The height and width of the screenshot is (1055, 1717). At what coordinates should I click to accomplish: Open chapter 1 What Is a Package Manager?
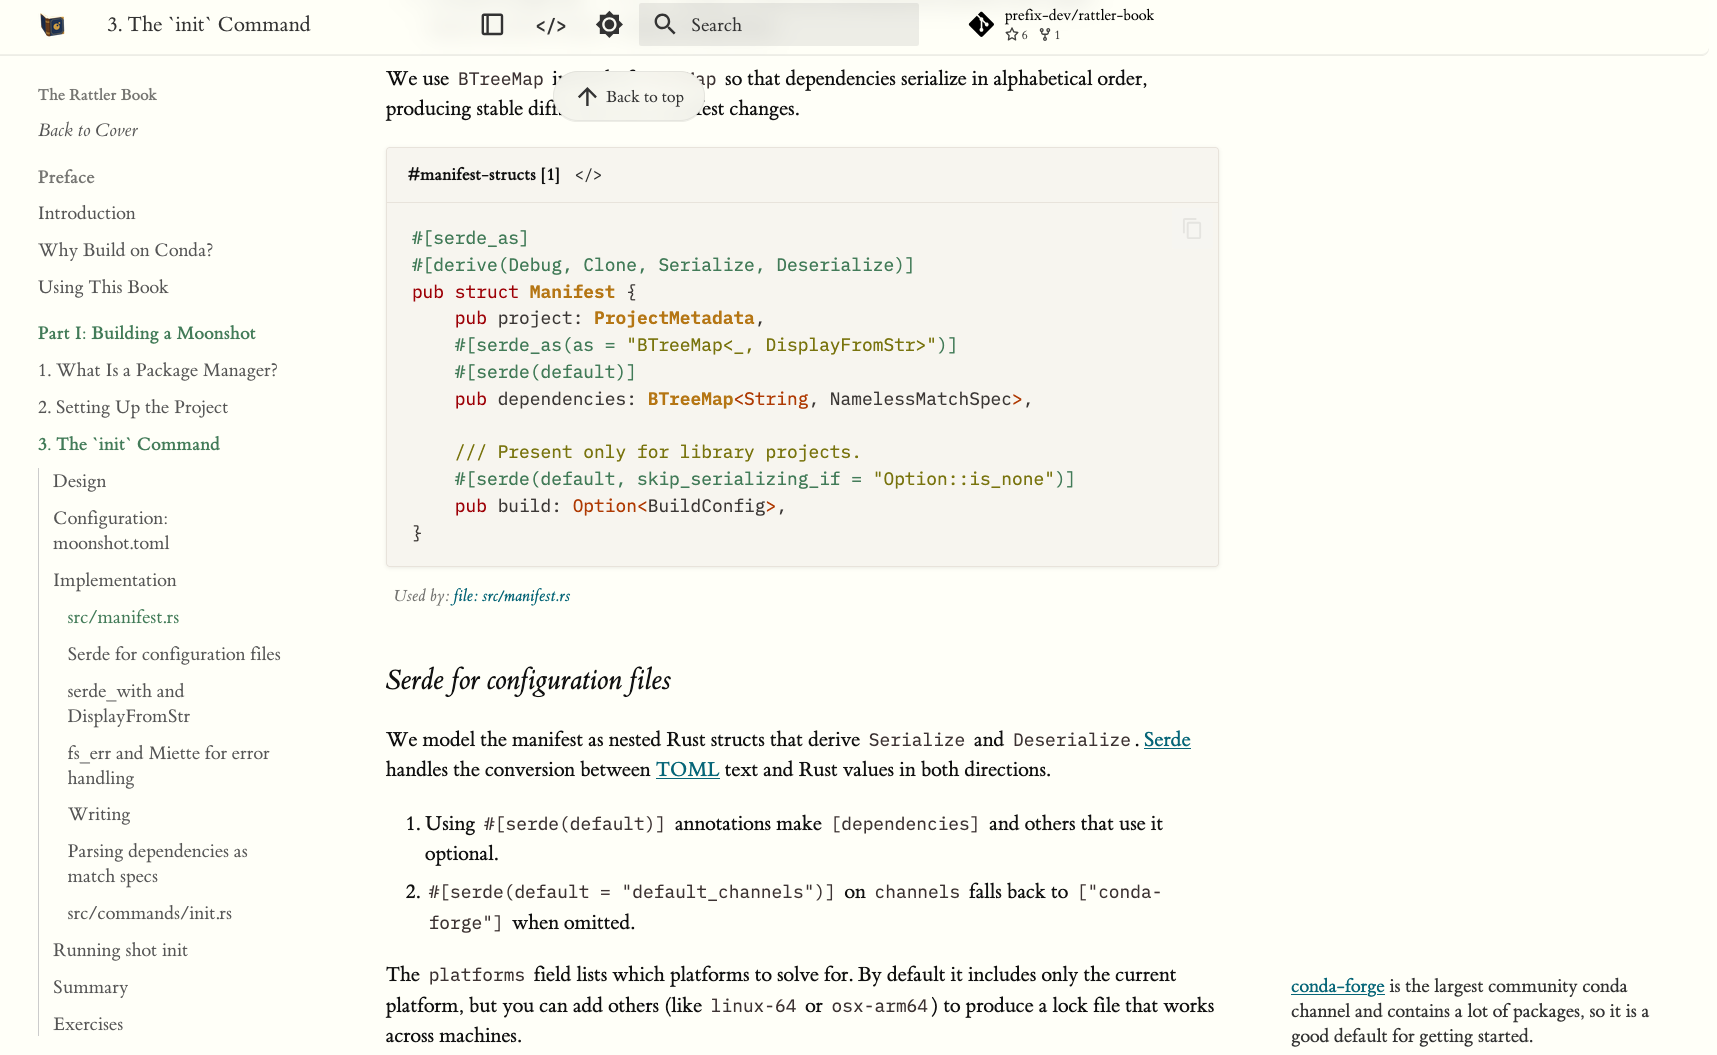coord(158,370)
